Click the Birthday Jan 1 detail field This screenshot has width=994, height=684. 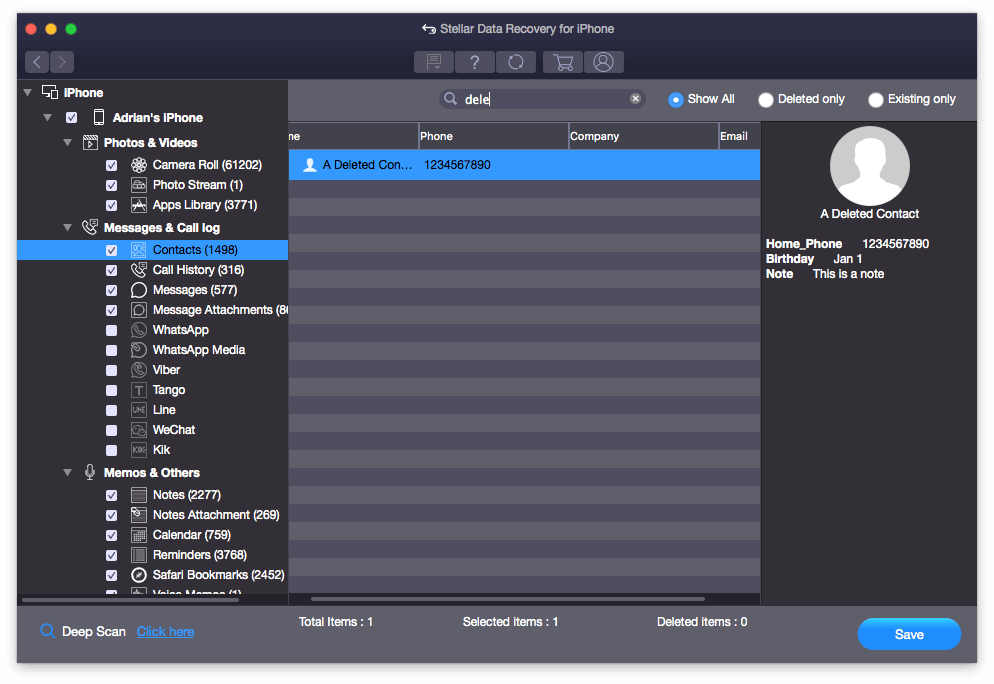(x=814, y=259)
